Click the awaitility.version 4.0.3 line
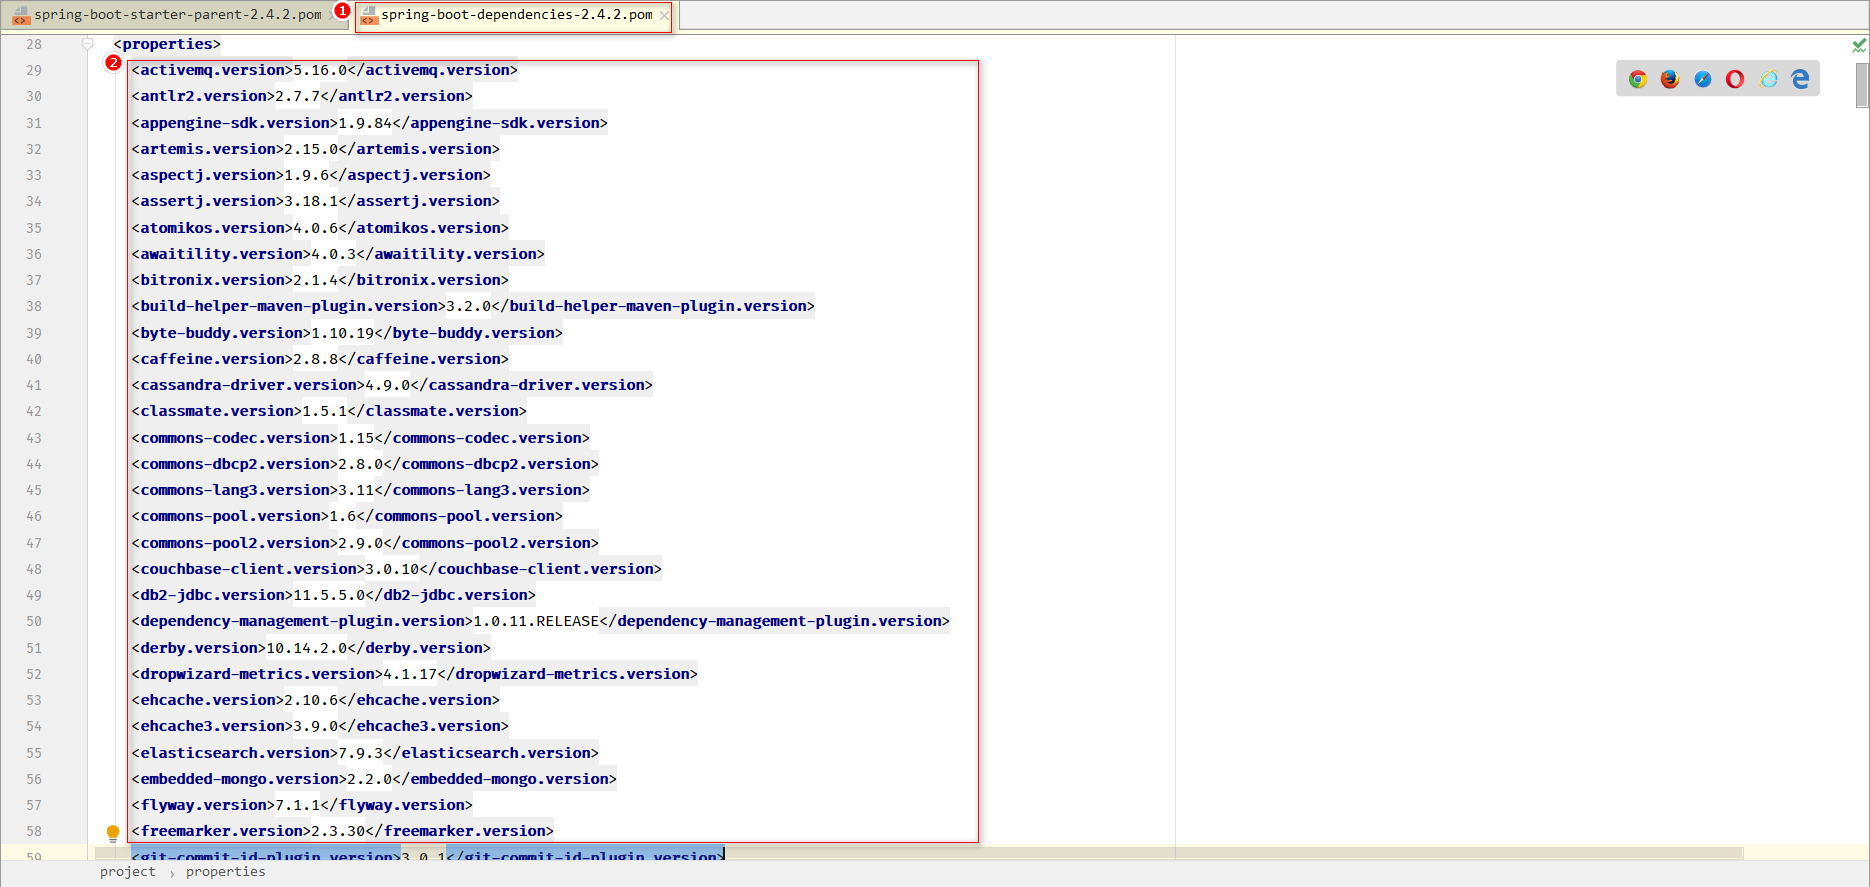The height and width of the screenshot is (887, 1870). coord(338,254)
